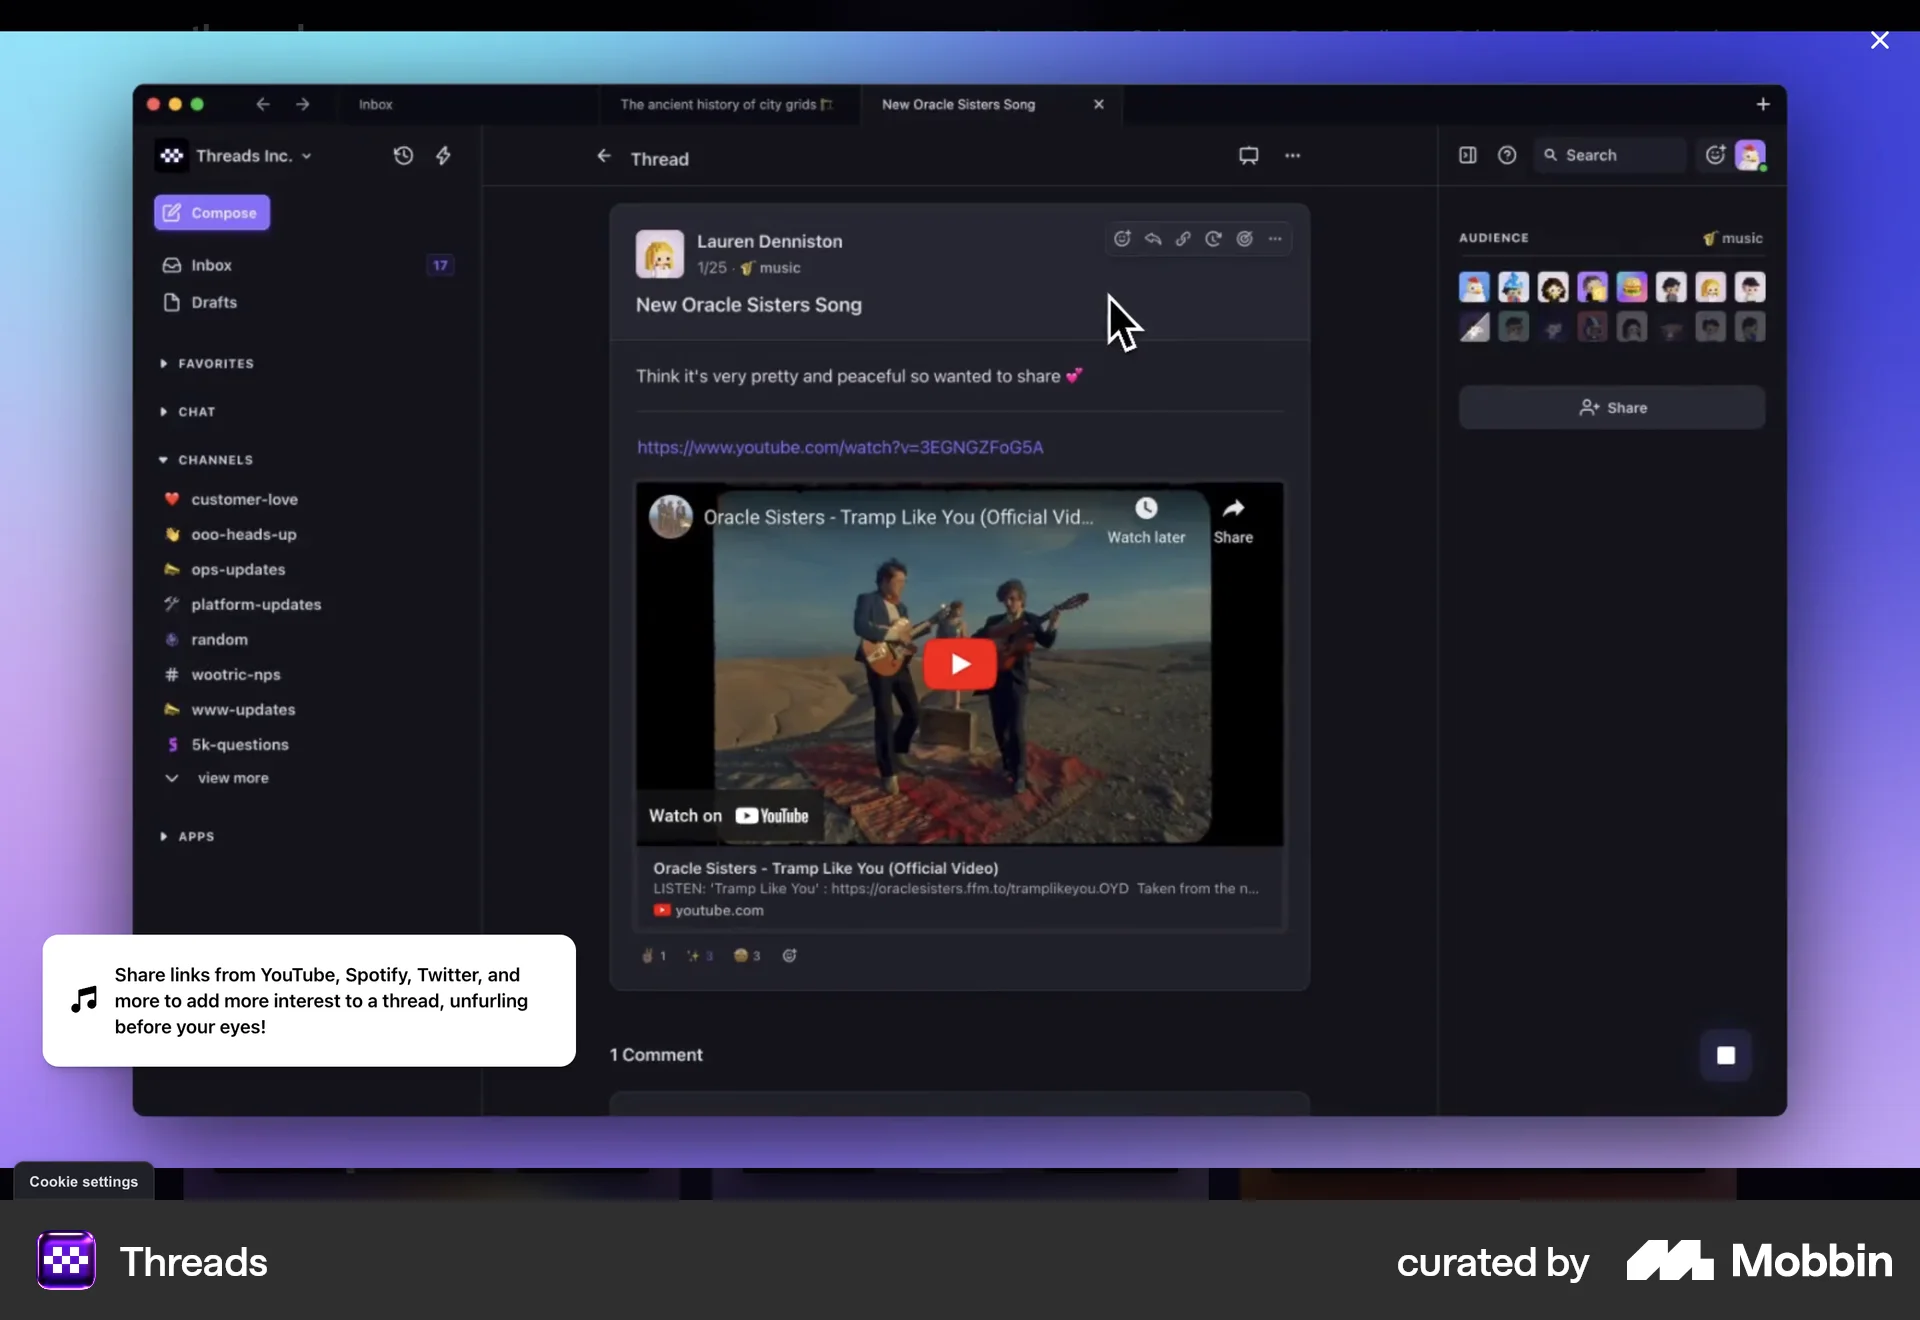The height and width of the screenshot is (1320, 1920).
Task: Toggle the +3 reaction on the message
Action: click(698, 955)
